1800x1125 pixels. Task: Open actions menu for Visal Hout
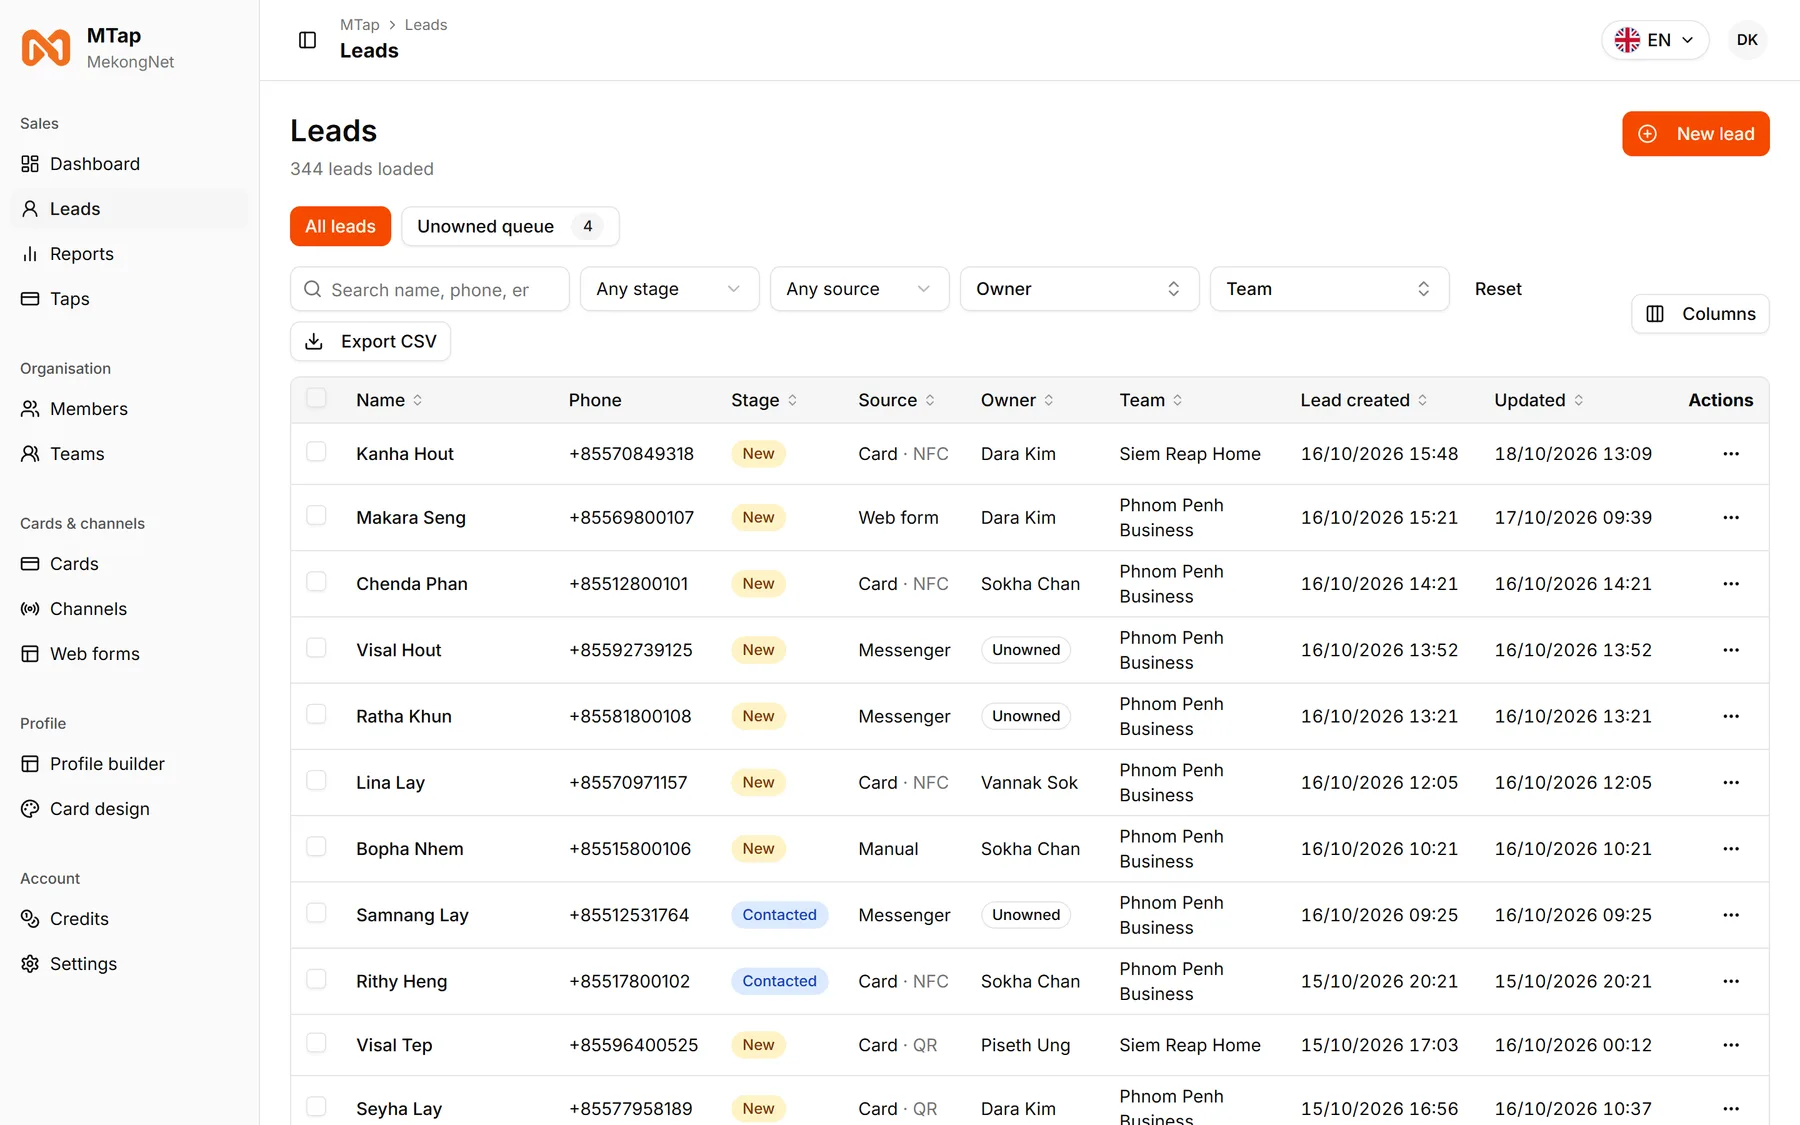tap(1731, 650)
